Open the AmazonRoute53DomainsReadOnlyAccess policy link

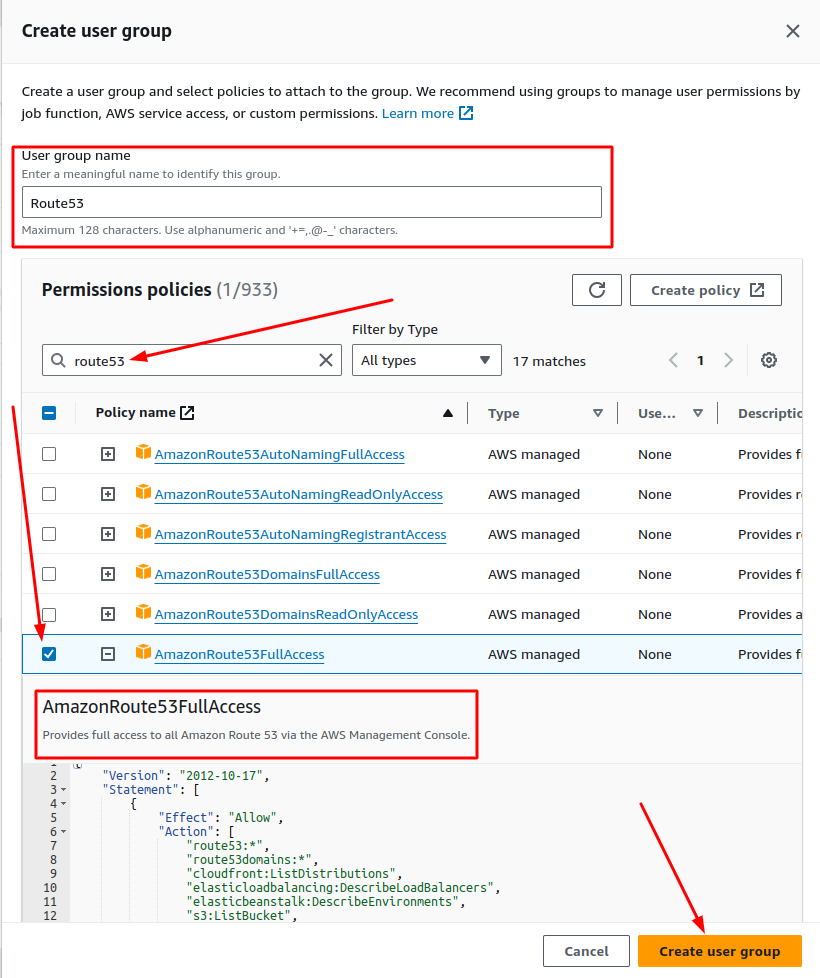click(x=286, y=614)
